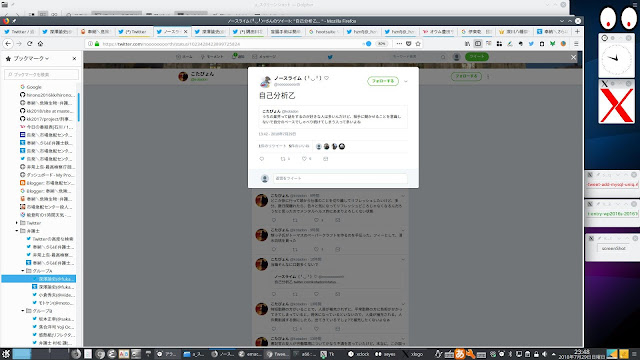Open the tweet's more-options chevron in dialog
This screenshot has height=360, width=640.
click(406, 81)
